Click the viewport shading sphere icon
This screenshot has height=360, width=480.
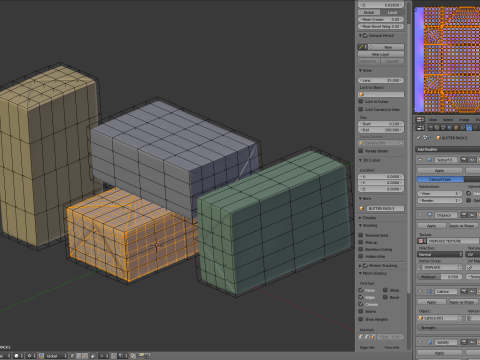(17, 356)
